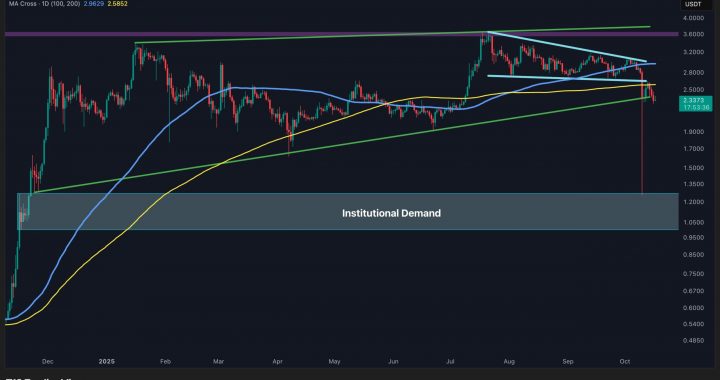Click the Sep label on time axis
Image resolution: width=720 pixels, height=380 pixels.
(x=568, y=362)
